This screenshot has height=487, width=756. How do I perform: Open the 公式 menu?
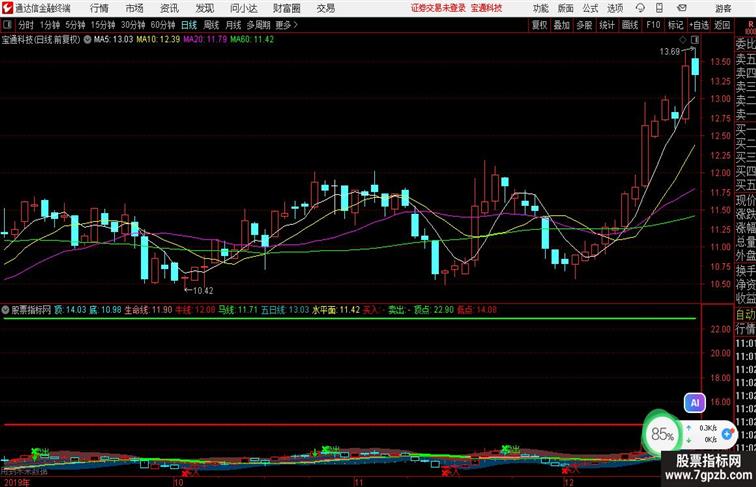point(590,8)
